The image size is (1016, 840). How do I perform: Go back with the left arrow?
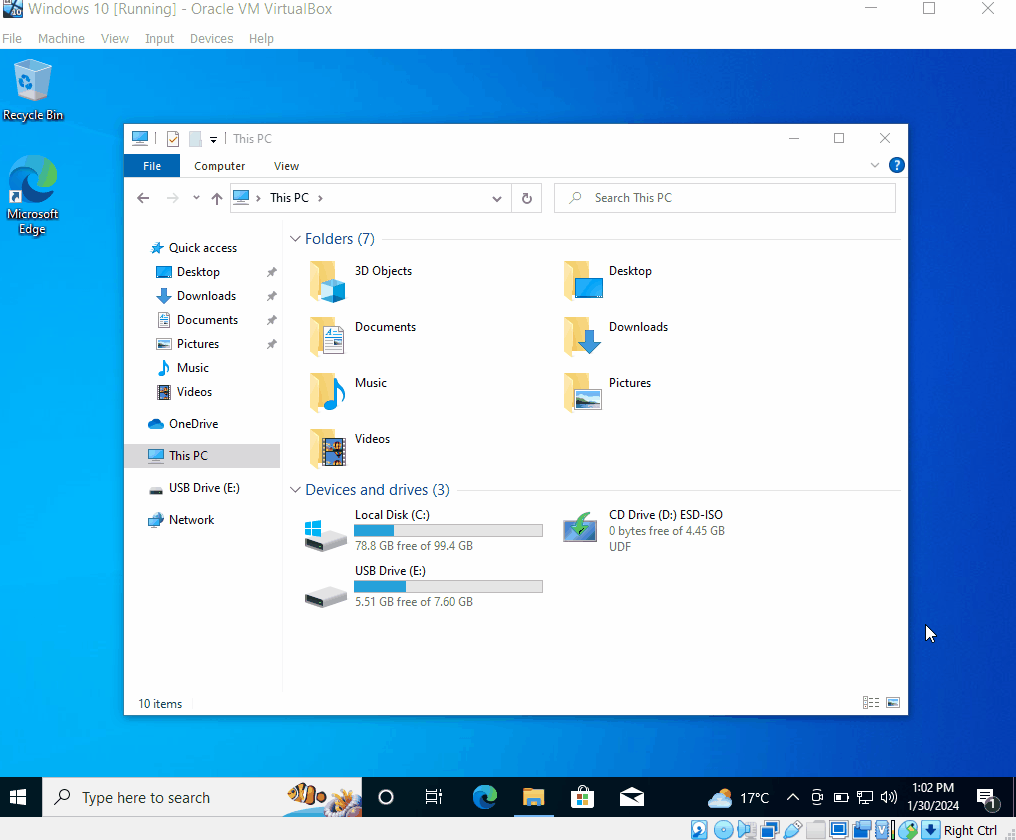pos(143,198)
